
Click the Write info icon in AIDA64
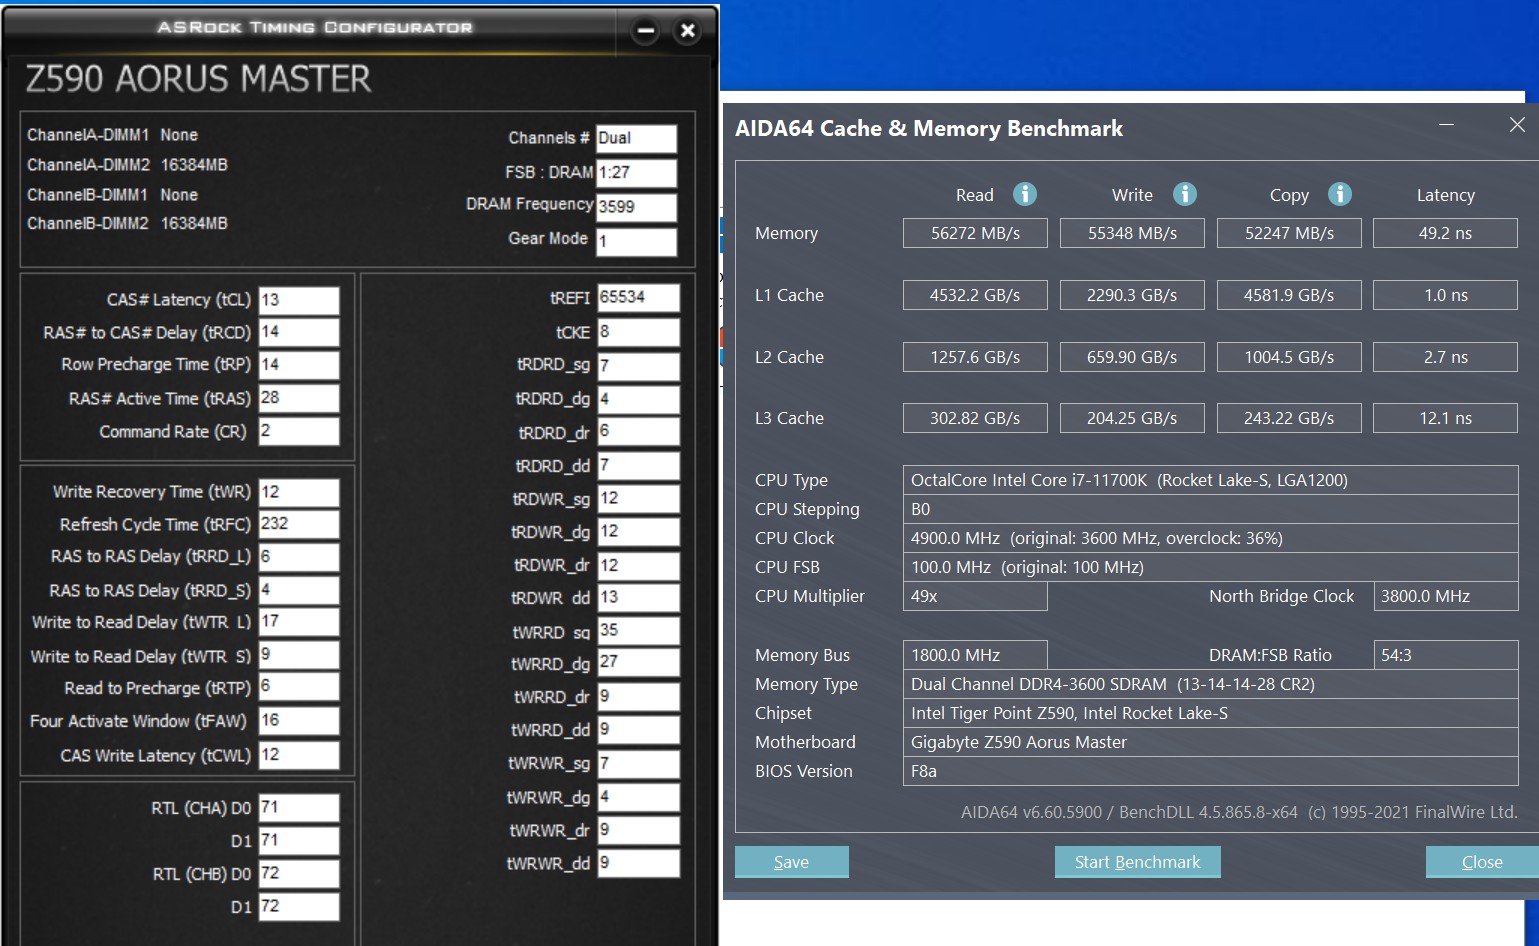pyautogui.click(x=1184, y=194)
